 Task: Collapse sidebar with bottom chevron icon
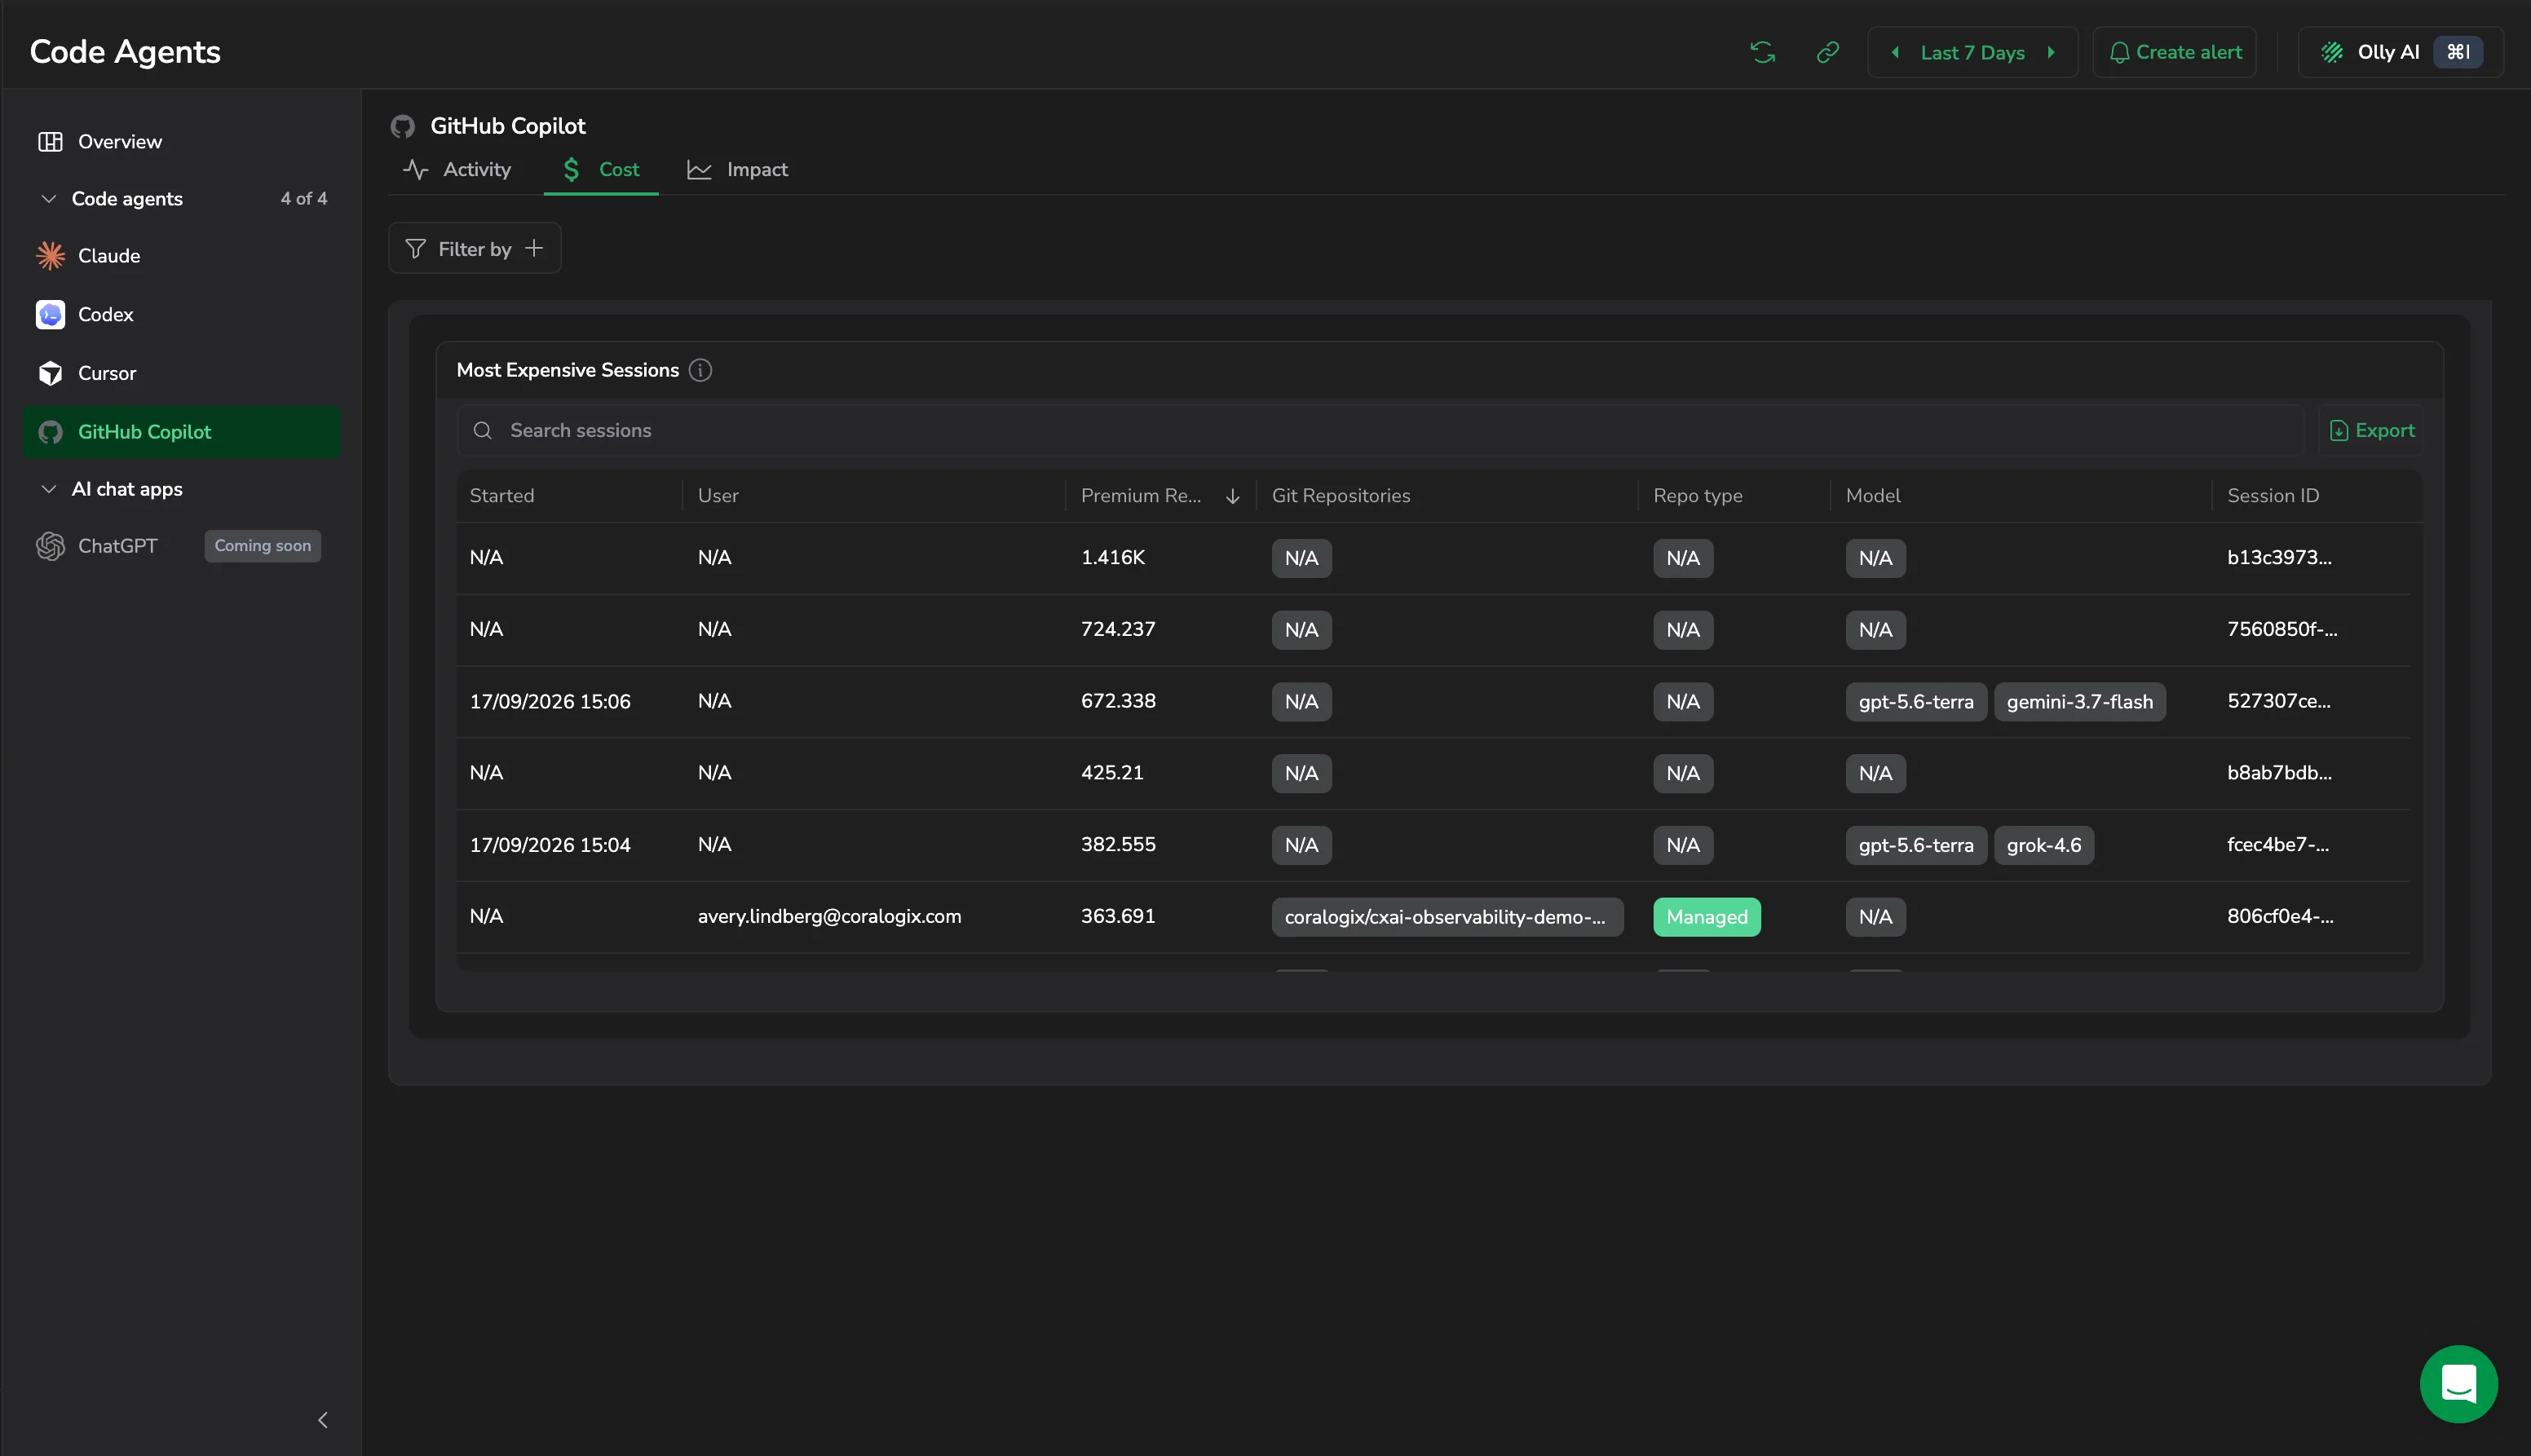(x=323, y=1420)
